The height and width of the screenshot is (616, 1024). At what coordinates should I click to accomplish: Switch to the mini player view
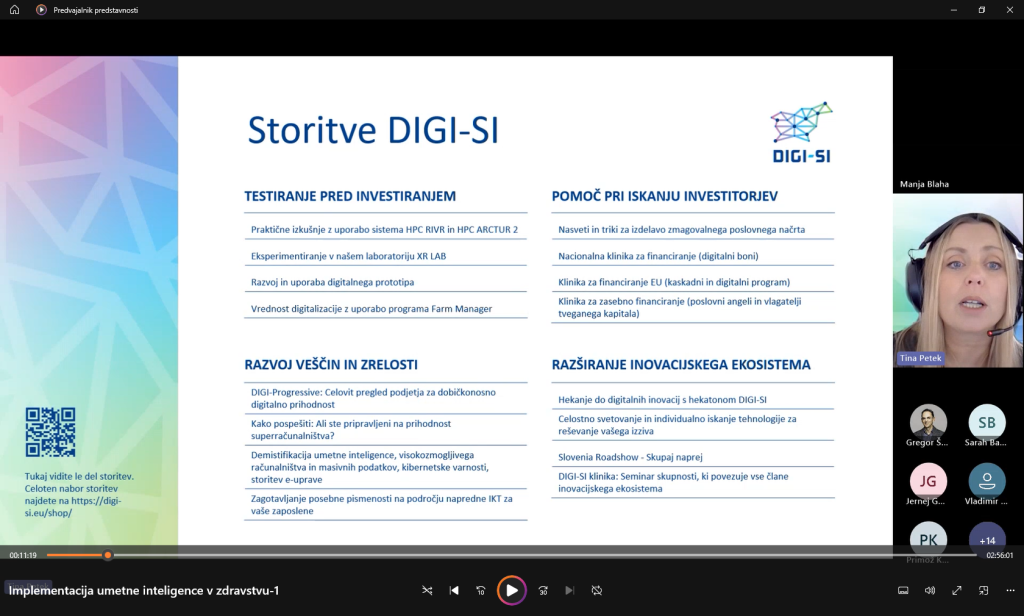pyautogui.click(x=984, y=591)
